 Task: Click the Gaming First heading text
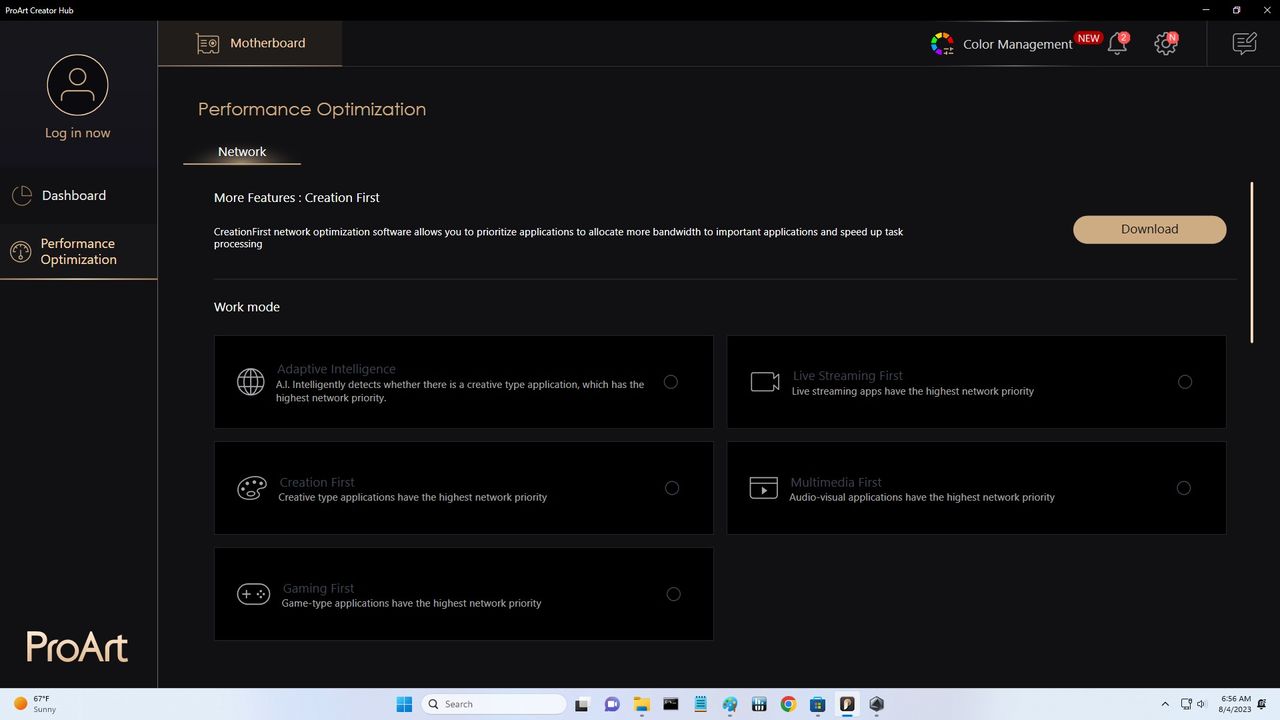coord(319,589)
